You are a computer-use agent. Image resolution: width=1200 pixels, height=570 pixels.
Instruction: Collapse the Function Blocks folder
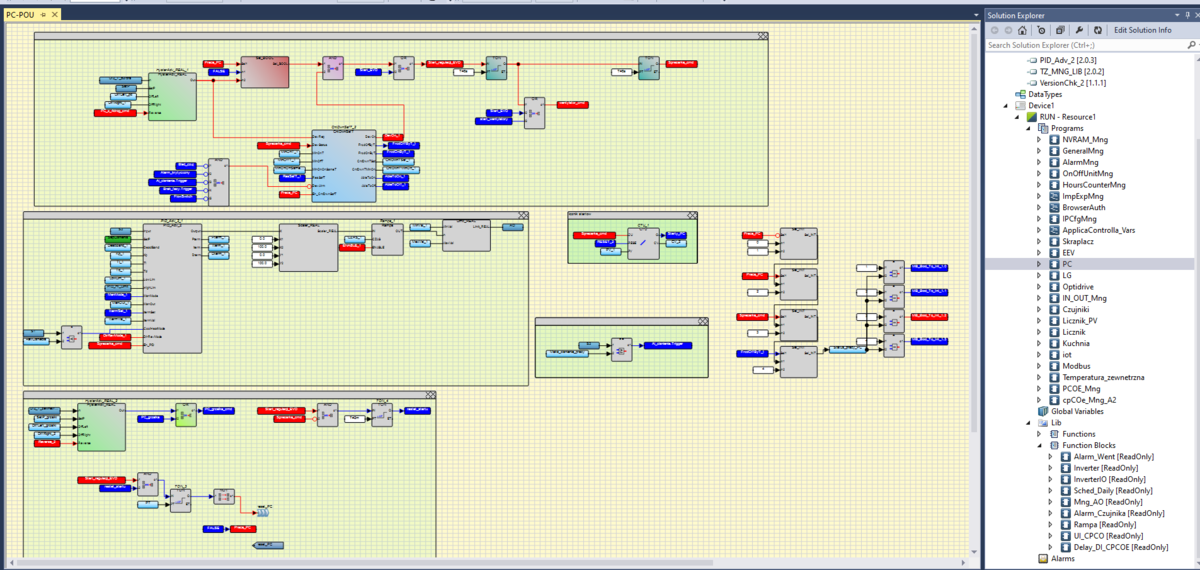tap(1039, 445)
